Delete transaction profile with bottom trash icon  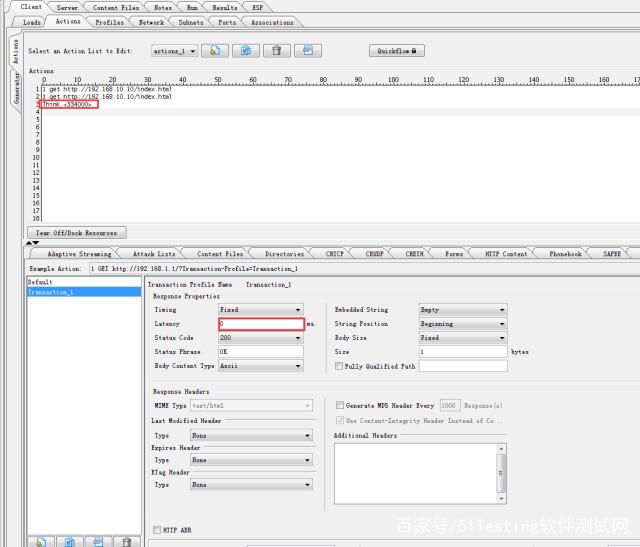click(127, 542)
